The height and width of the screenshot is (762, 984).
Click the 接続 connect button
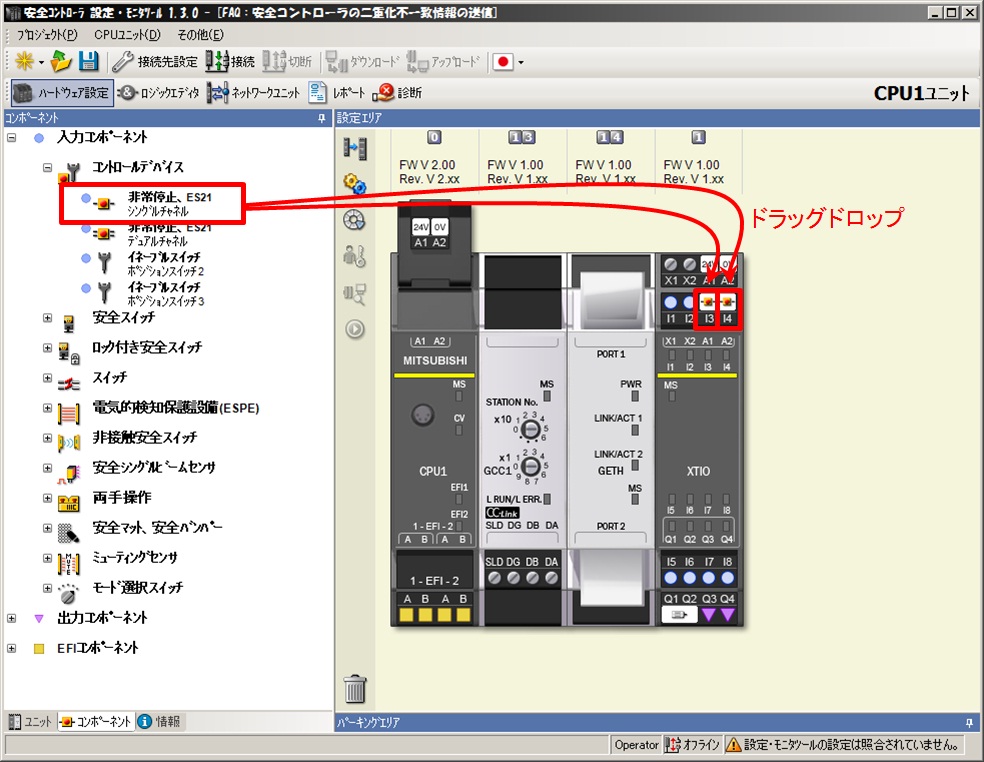231,61
